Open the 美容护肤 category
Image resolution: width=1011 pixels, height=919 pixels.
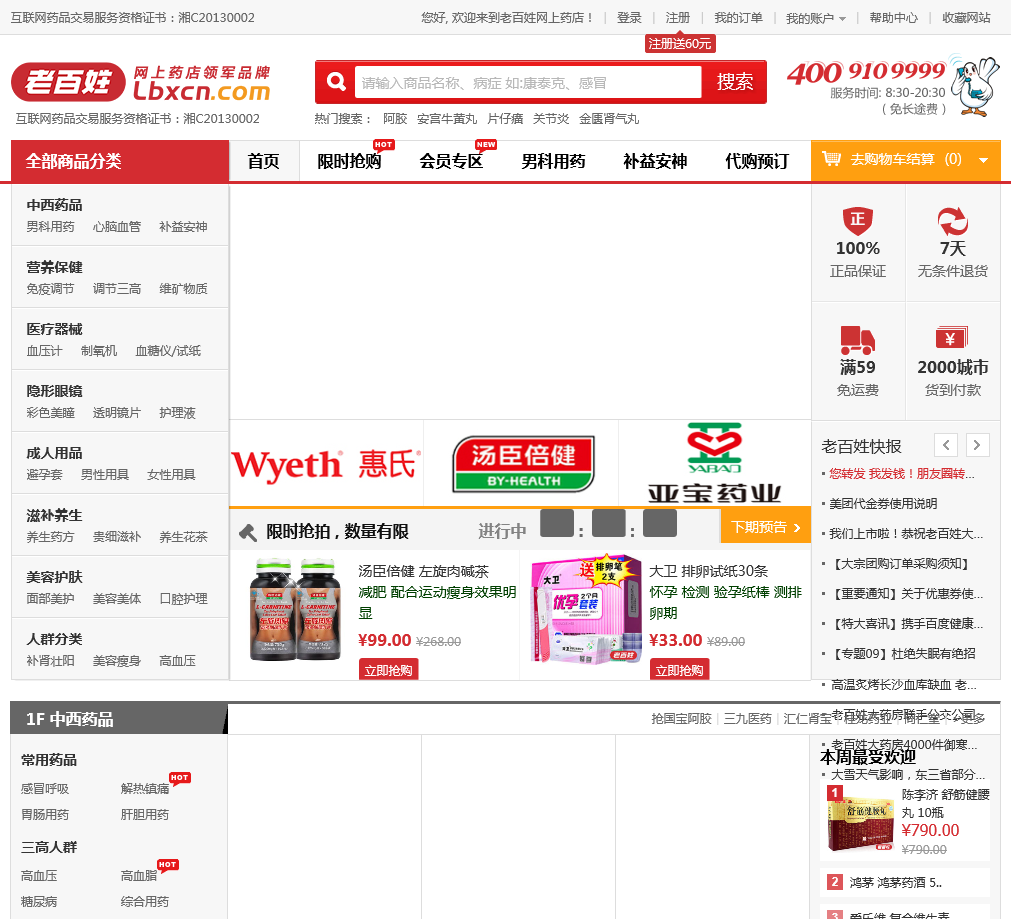54,577
